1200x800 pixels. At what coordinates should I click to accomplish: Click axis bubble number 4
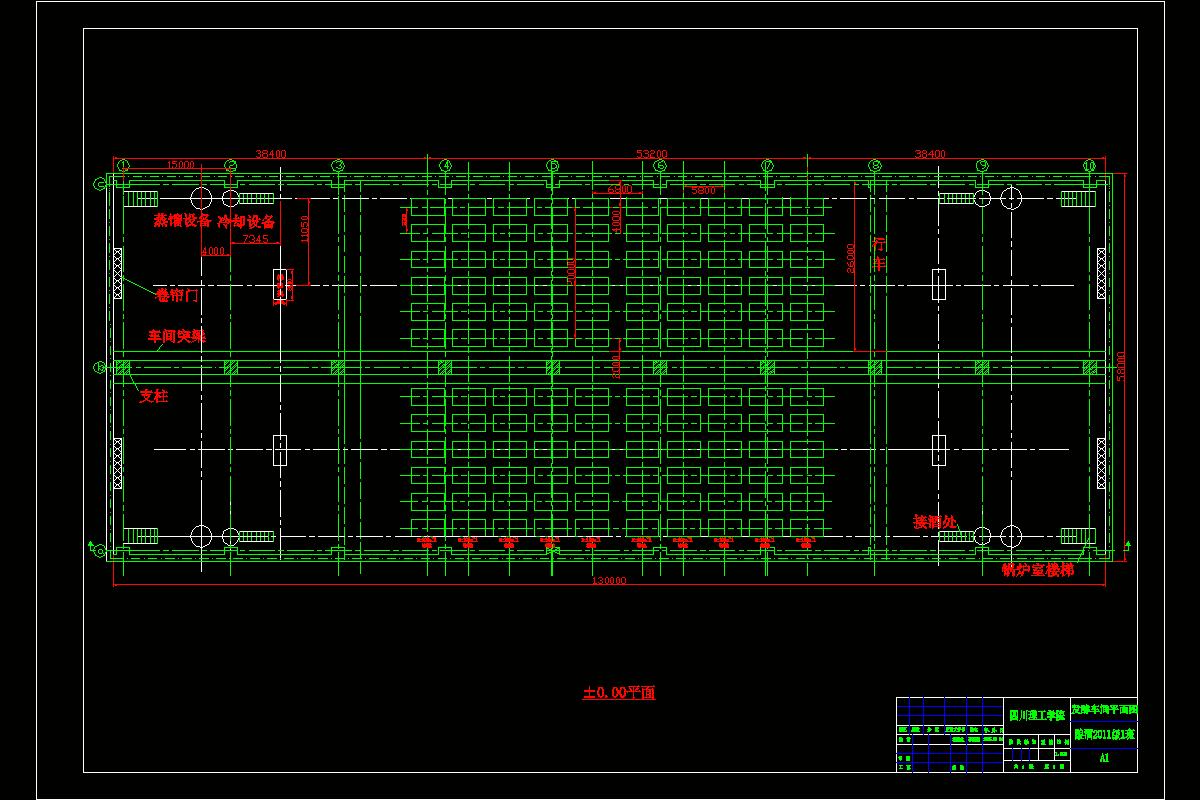445,165
